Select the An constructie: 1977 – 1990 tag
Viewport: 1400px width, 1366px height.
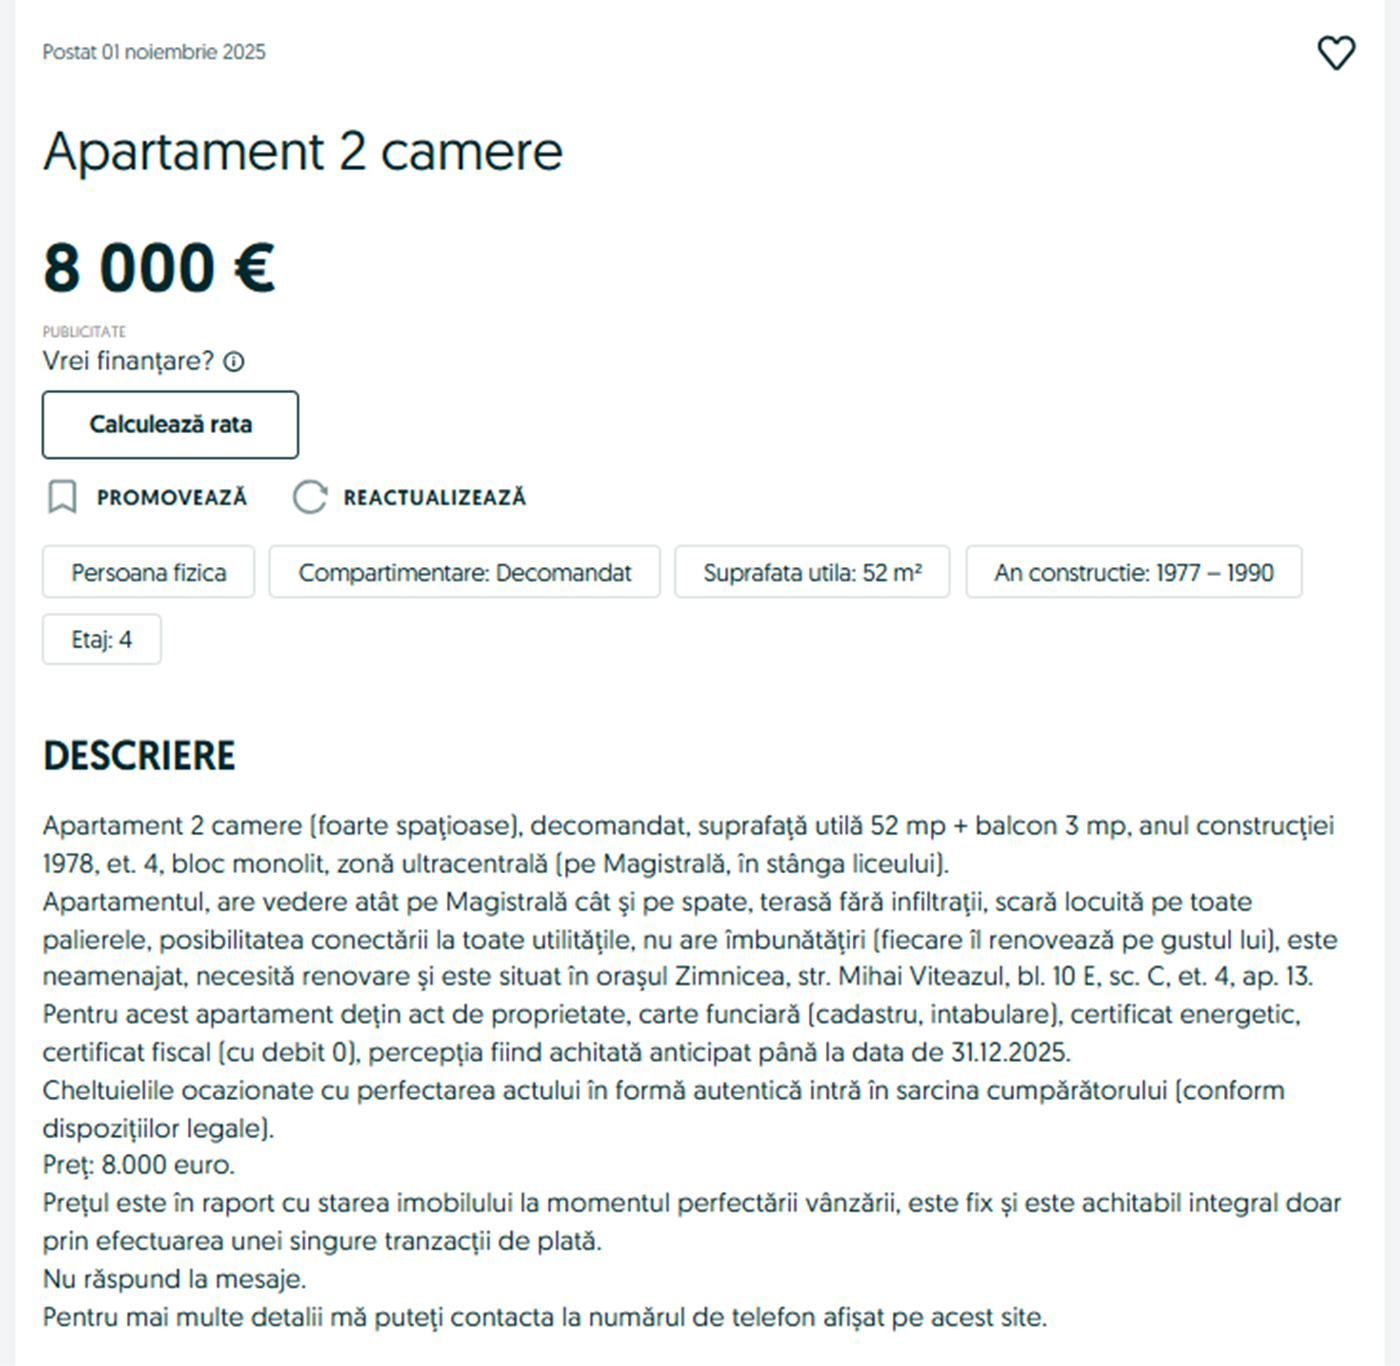click(1133, 573)
